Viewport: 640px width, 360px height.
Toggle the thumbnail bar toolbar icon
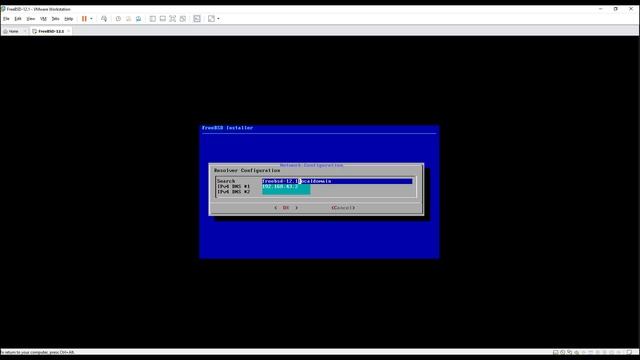pos(162,19)
